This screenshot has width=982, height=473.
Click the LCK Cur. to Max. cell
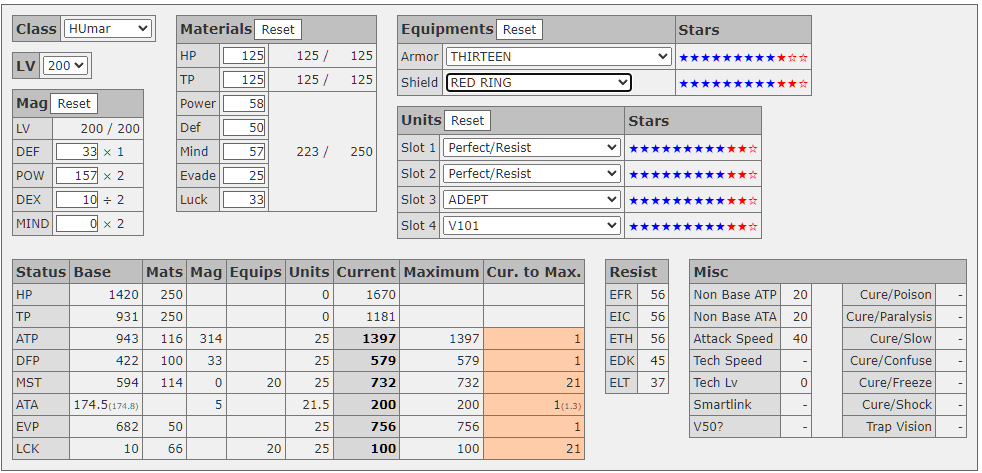(x=534, y=449)
